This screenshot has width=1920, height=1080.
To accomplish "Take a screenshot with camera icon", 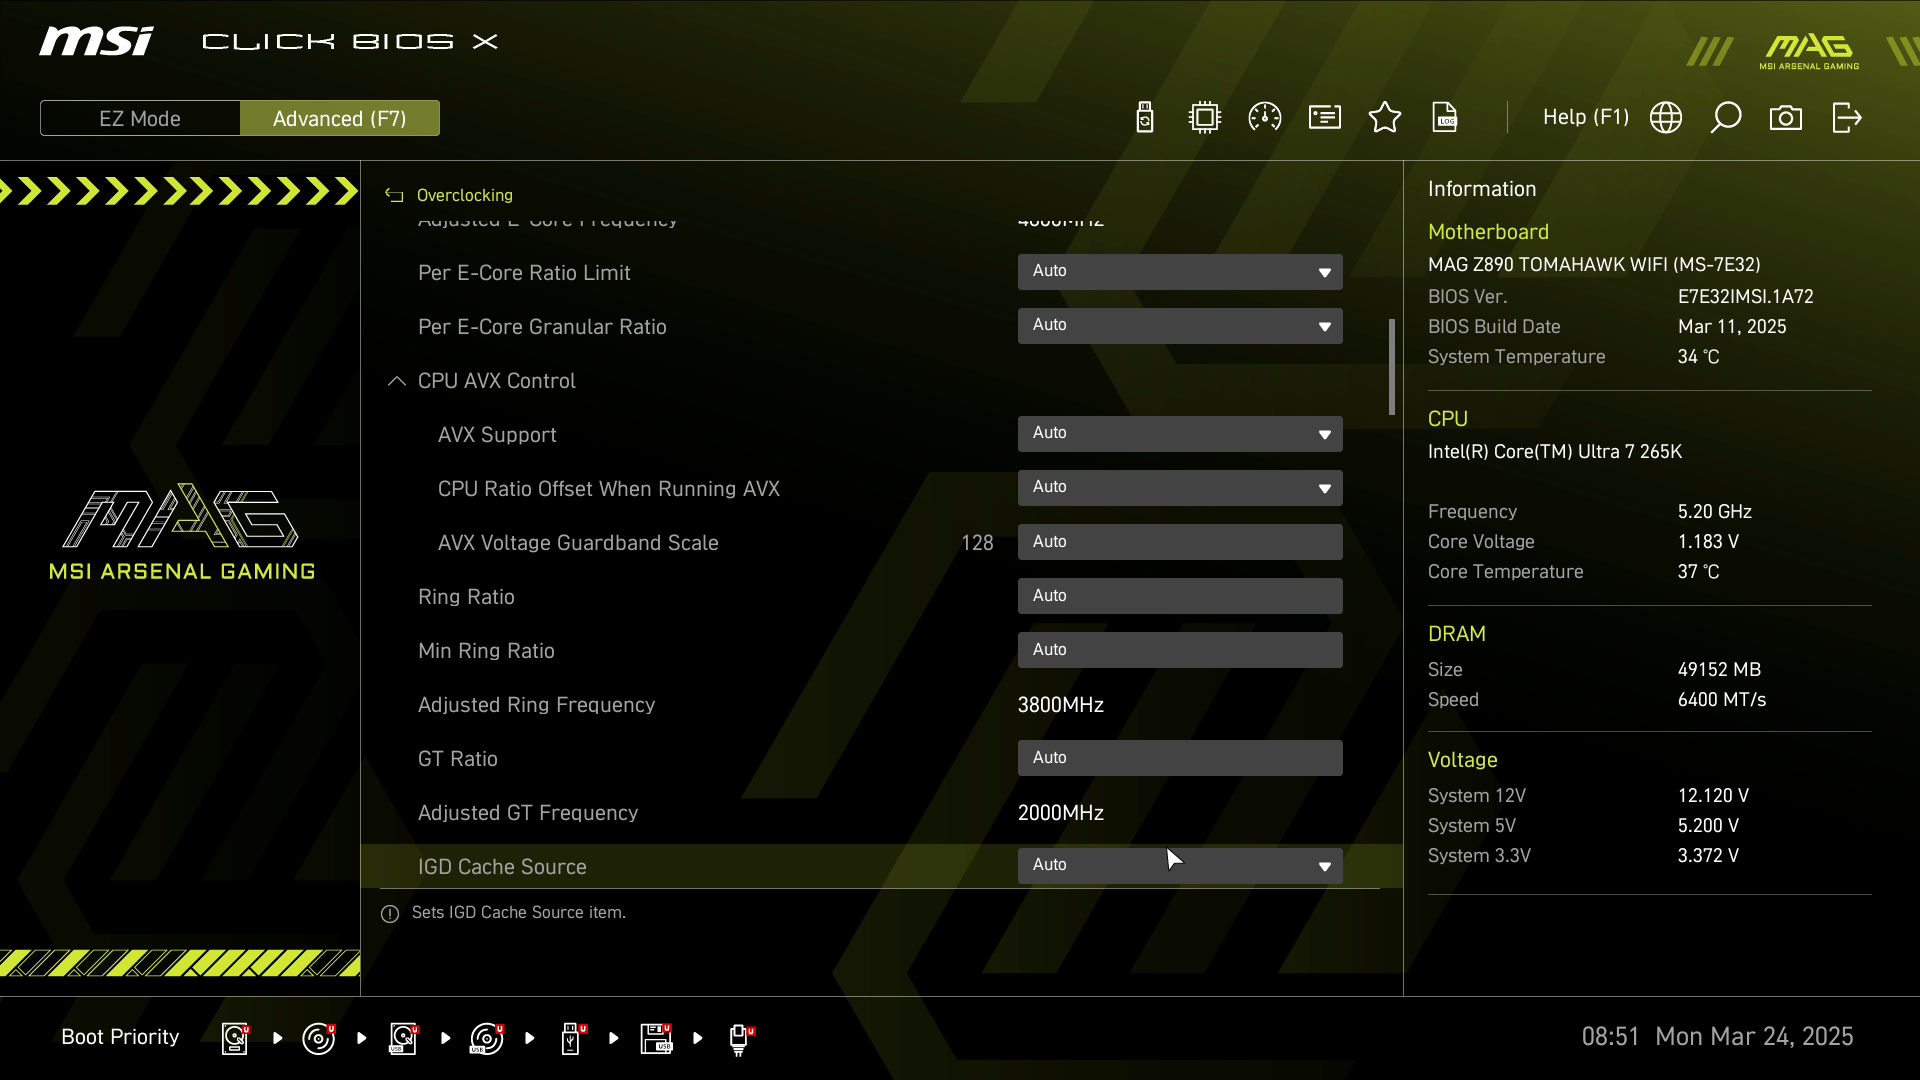I will point(1786,118).
